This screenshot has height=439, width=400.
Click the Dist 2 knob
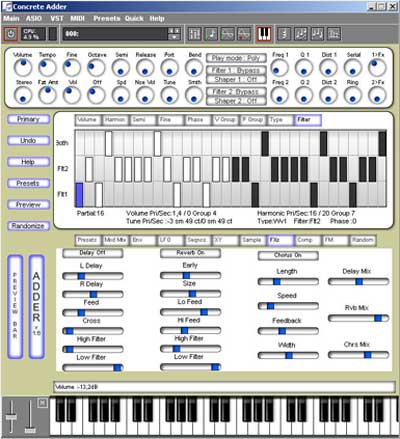(x=328, y=95)
